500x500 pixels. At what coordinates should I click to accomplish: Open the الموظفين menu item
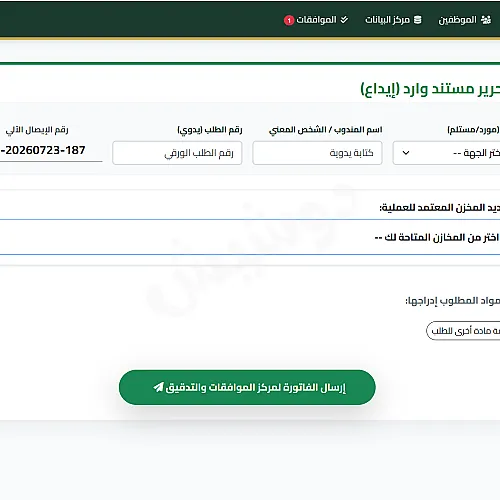465,20
